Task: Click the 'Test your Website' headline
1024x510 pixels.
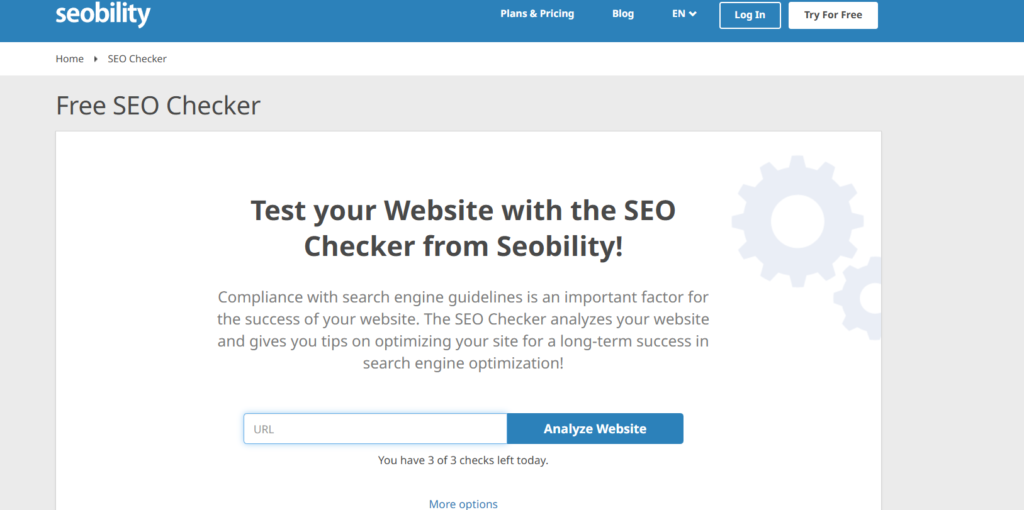Action: (x=463, y=229)
